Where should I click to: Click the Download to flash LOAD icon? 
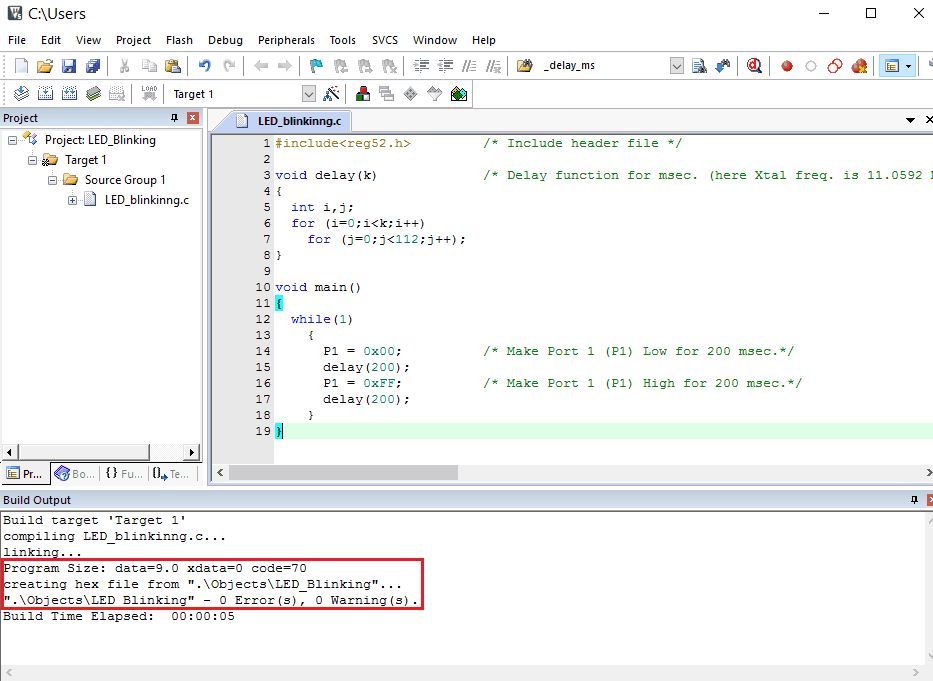point(149,94)
